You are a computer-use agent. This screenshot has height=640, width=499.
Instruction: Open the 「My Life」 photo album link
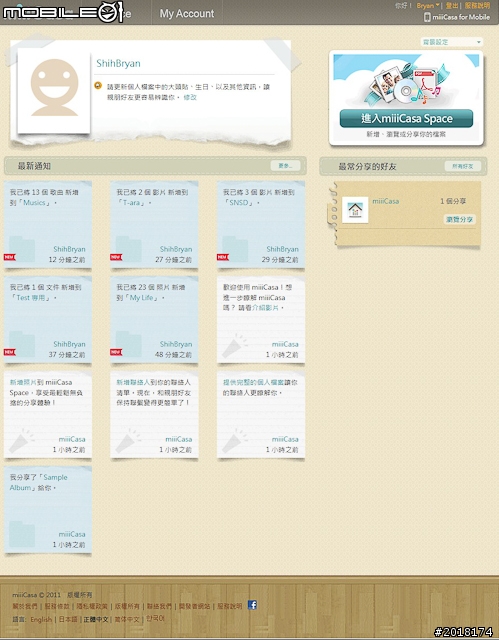(142, 298)
